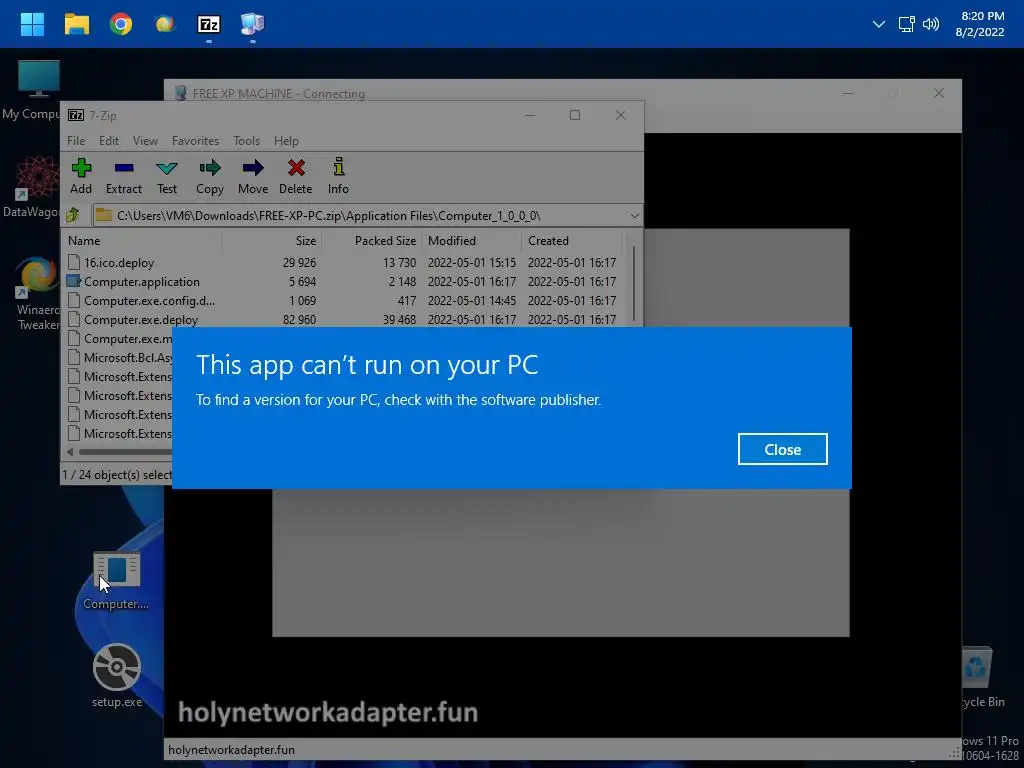Open the taskbar clock showing 8:20 PM
Image resolution: width=1024 pixels, height=768 pixels.
980,24
